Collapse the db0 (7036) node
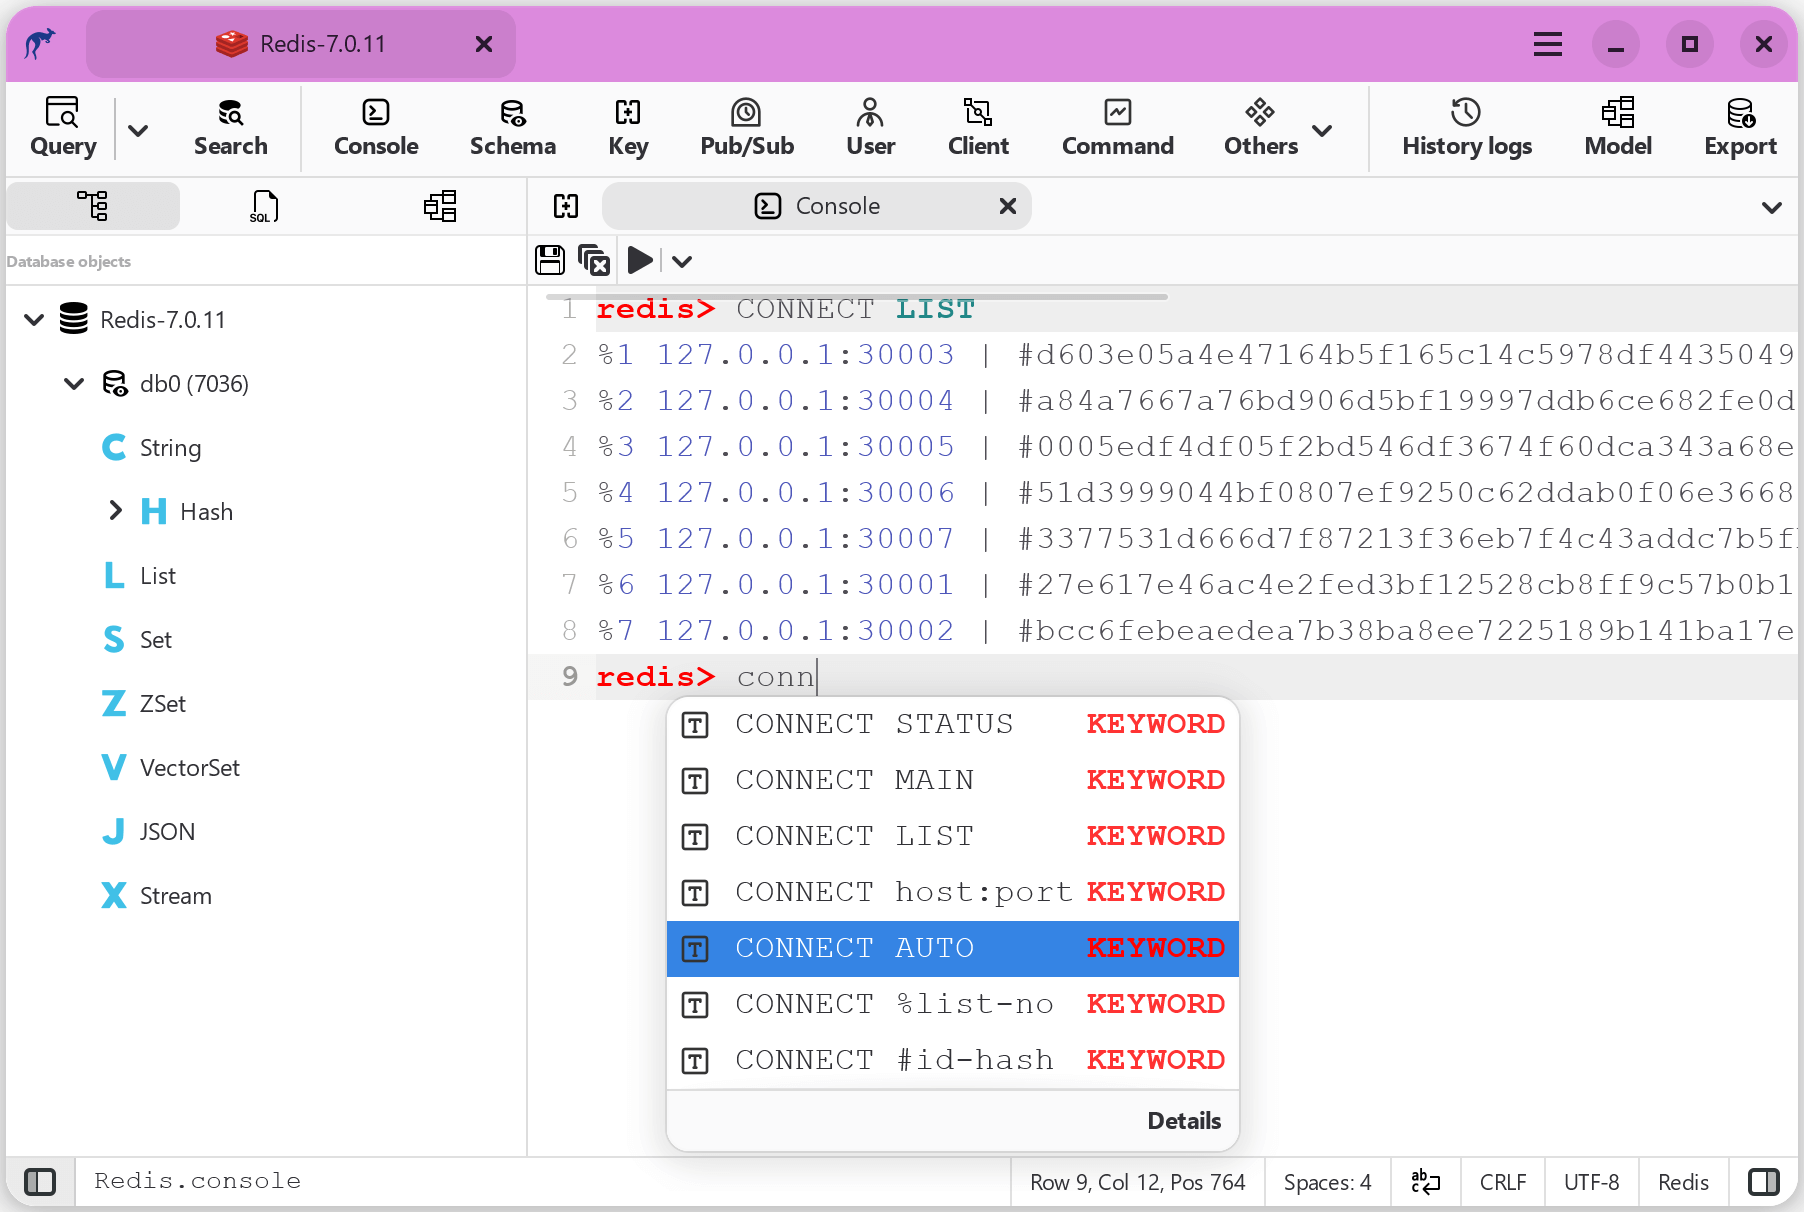 tap(74, 384)
